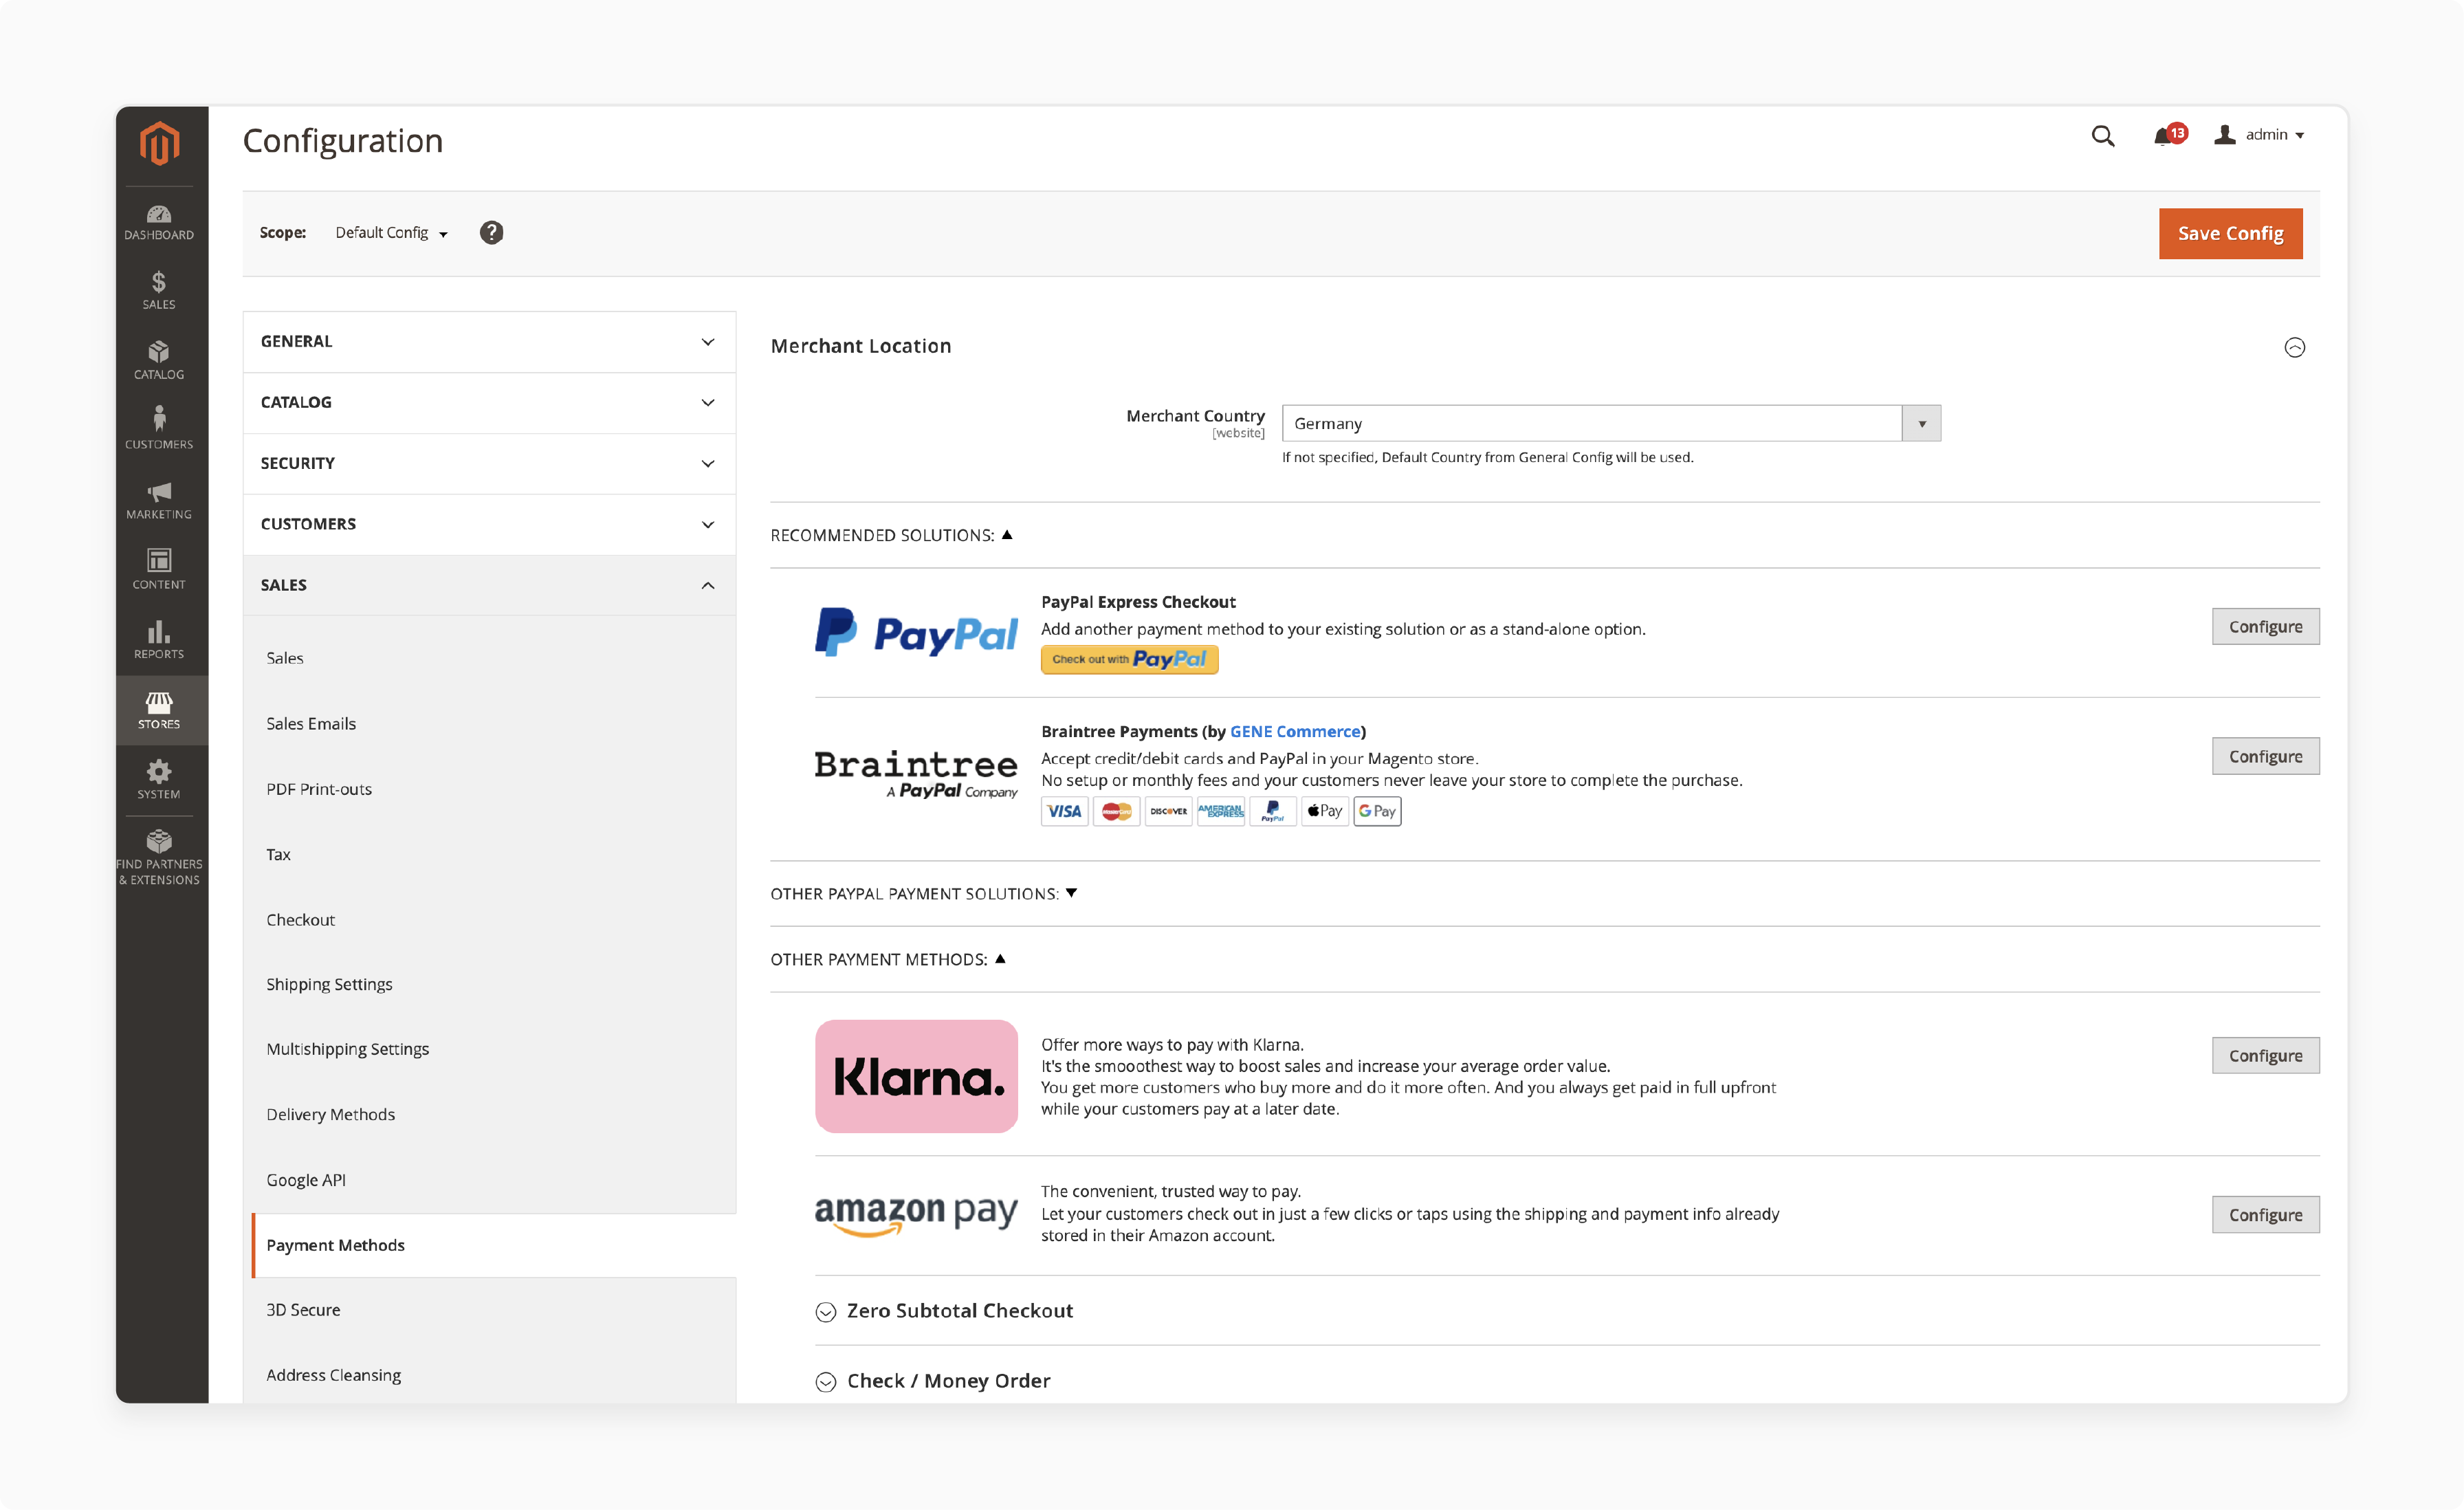Open the System sidebar menu
Viewport: 2464px width, 1510px height.
point(159,779)
